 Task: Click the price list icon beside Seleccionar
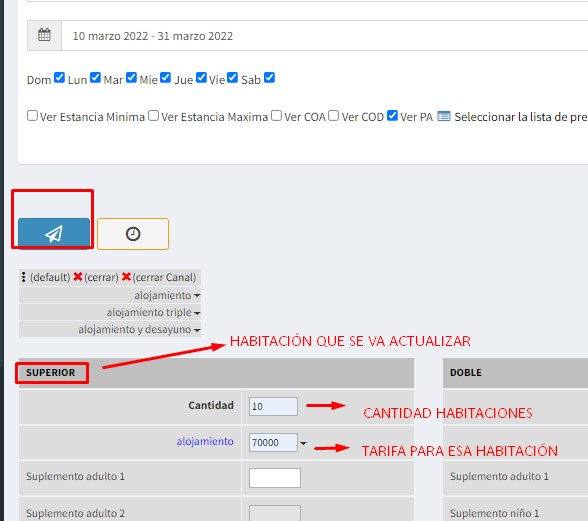[x=444, y=116]
